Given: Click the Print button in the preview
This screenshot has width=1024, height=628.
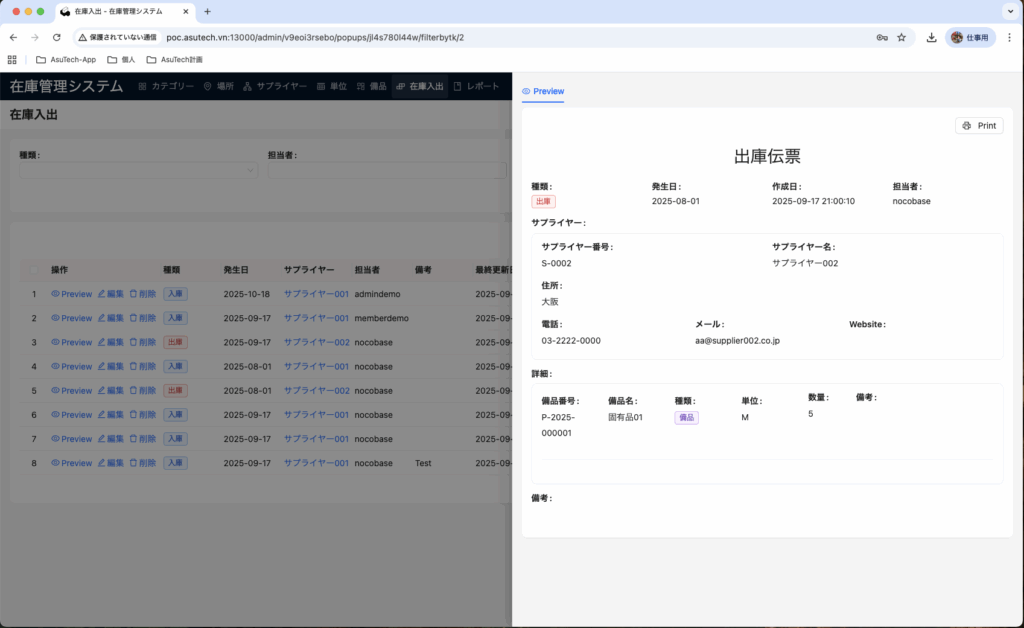Looking at the screenshot, I should point(979,126).
